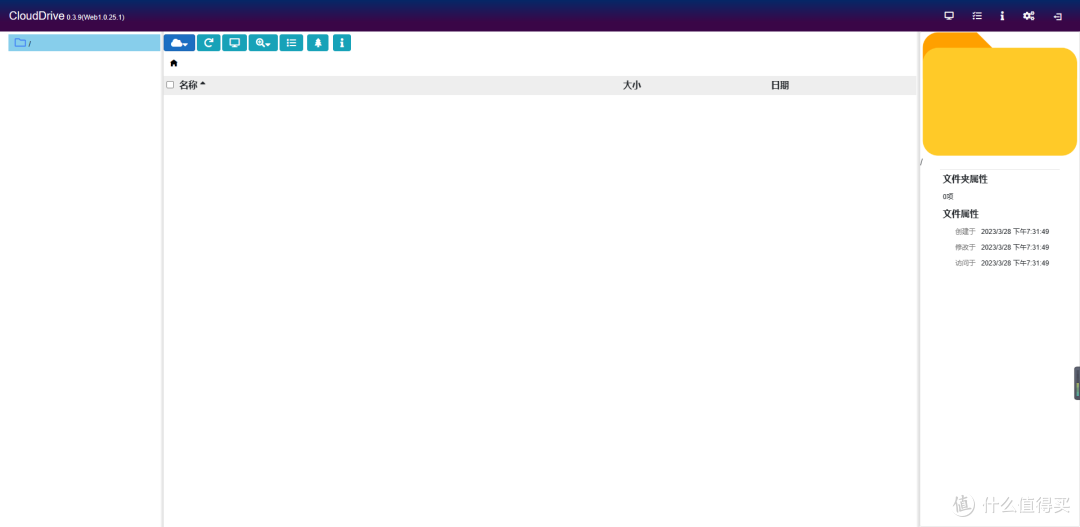Expand the magnifier search dropdown
Viewport: 1080px width, 527px height.
pos(263,43)
